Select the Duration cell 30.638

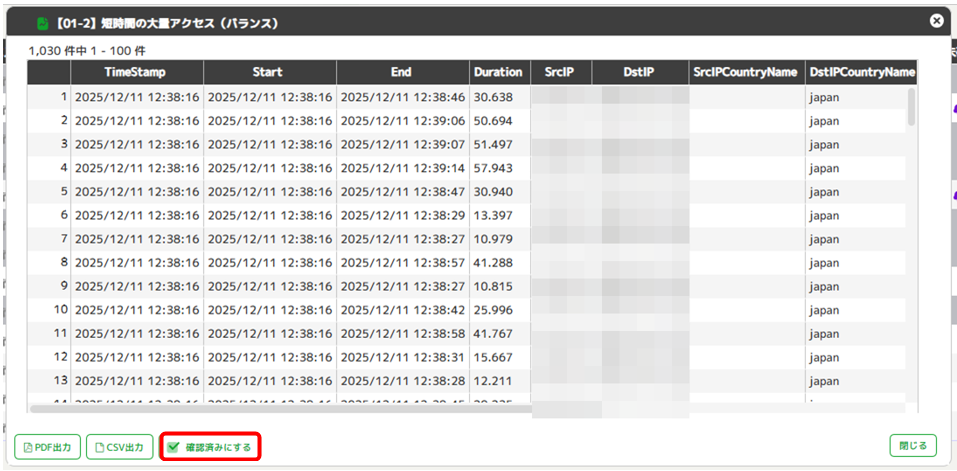click(500, 97)
